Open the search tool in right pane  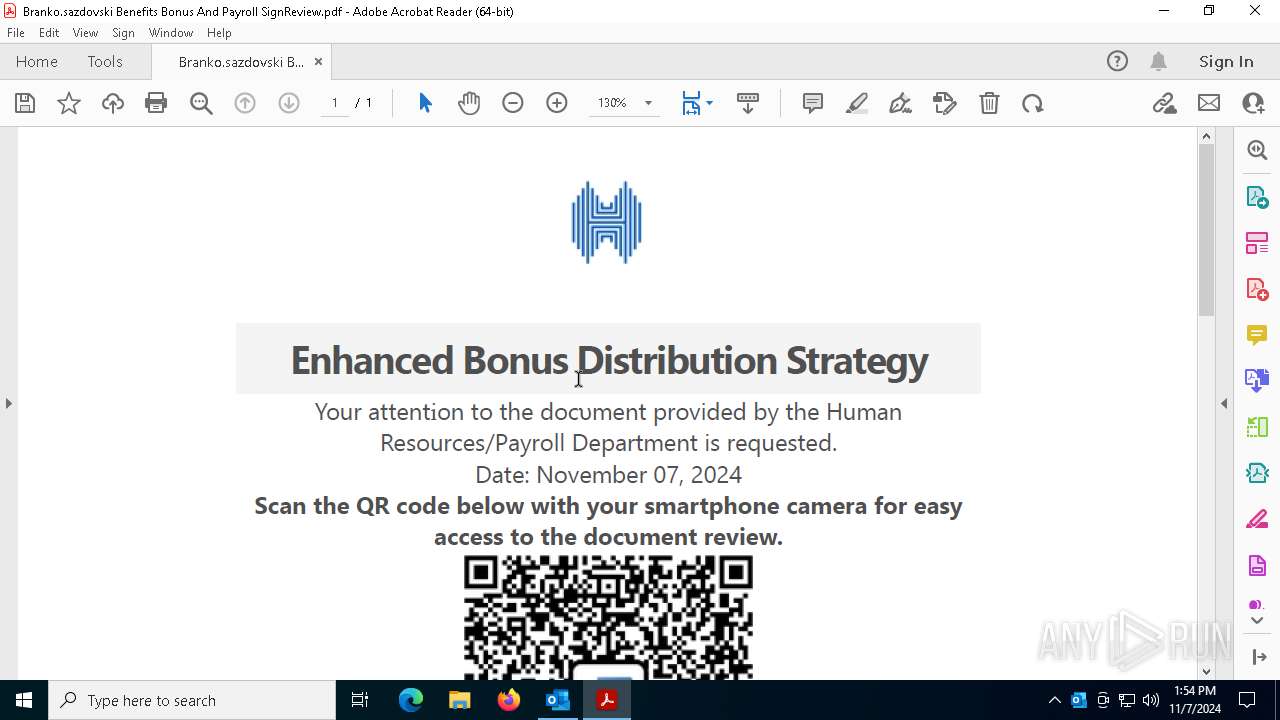1257,150
